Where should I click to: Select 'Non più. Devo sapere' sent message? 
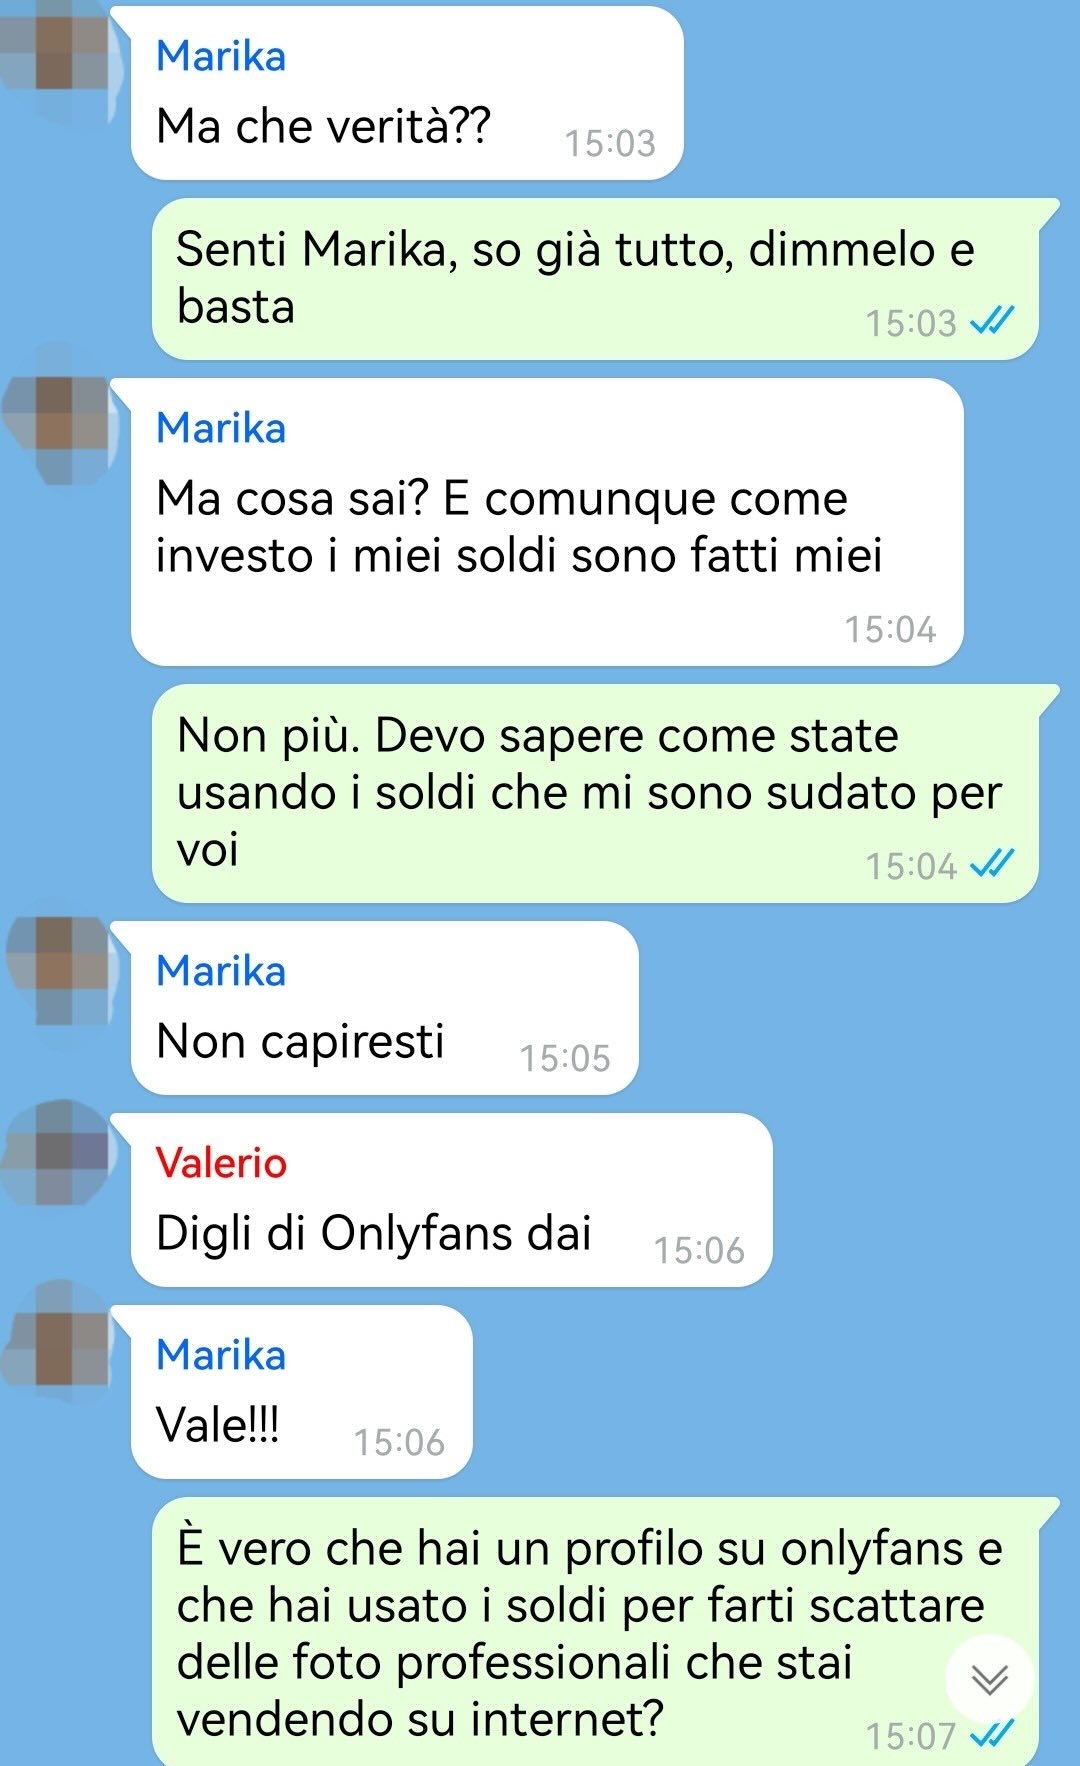595,793
